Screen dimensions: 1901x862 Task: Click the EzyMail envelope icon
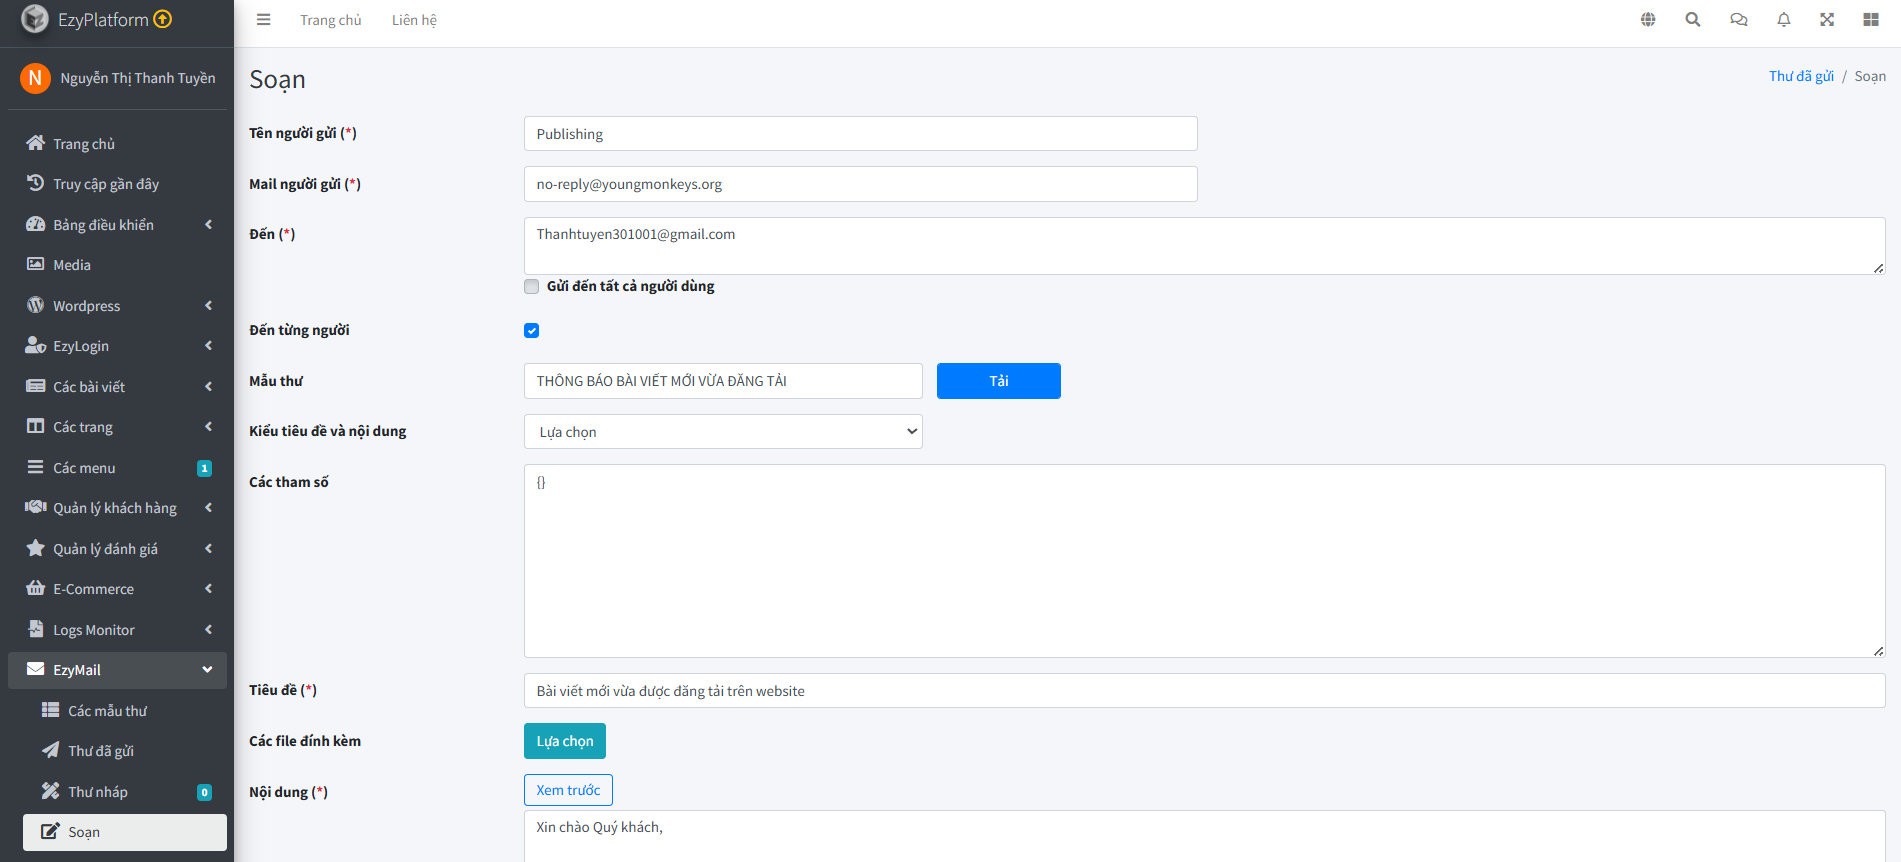[35, 669]
